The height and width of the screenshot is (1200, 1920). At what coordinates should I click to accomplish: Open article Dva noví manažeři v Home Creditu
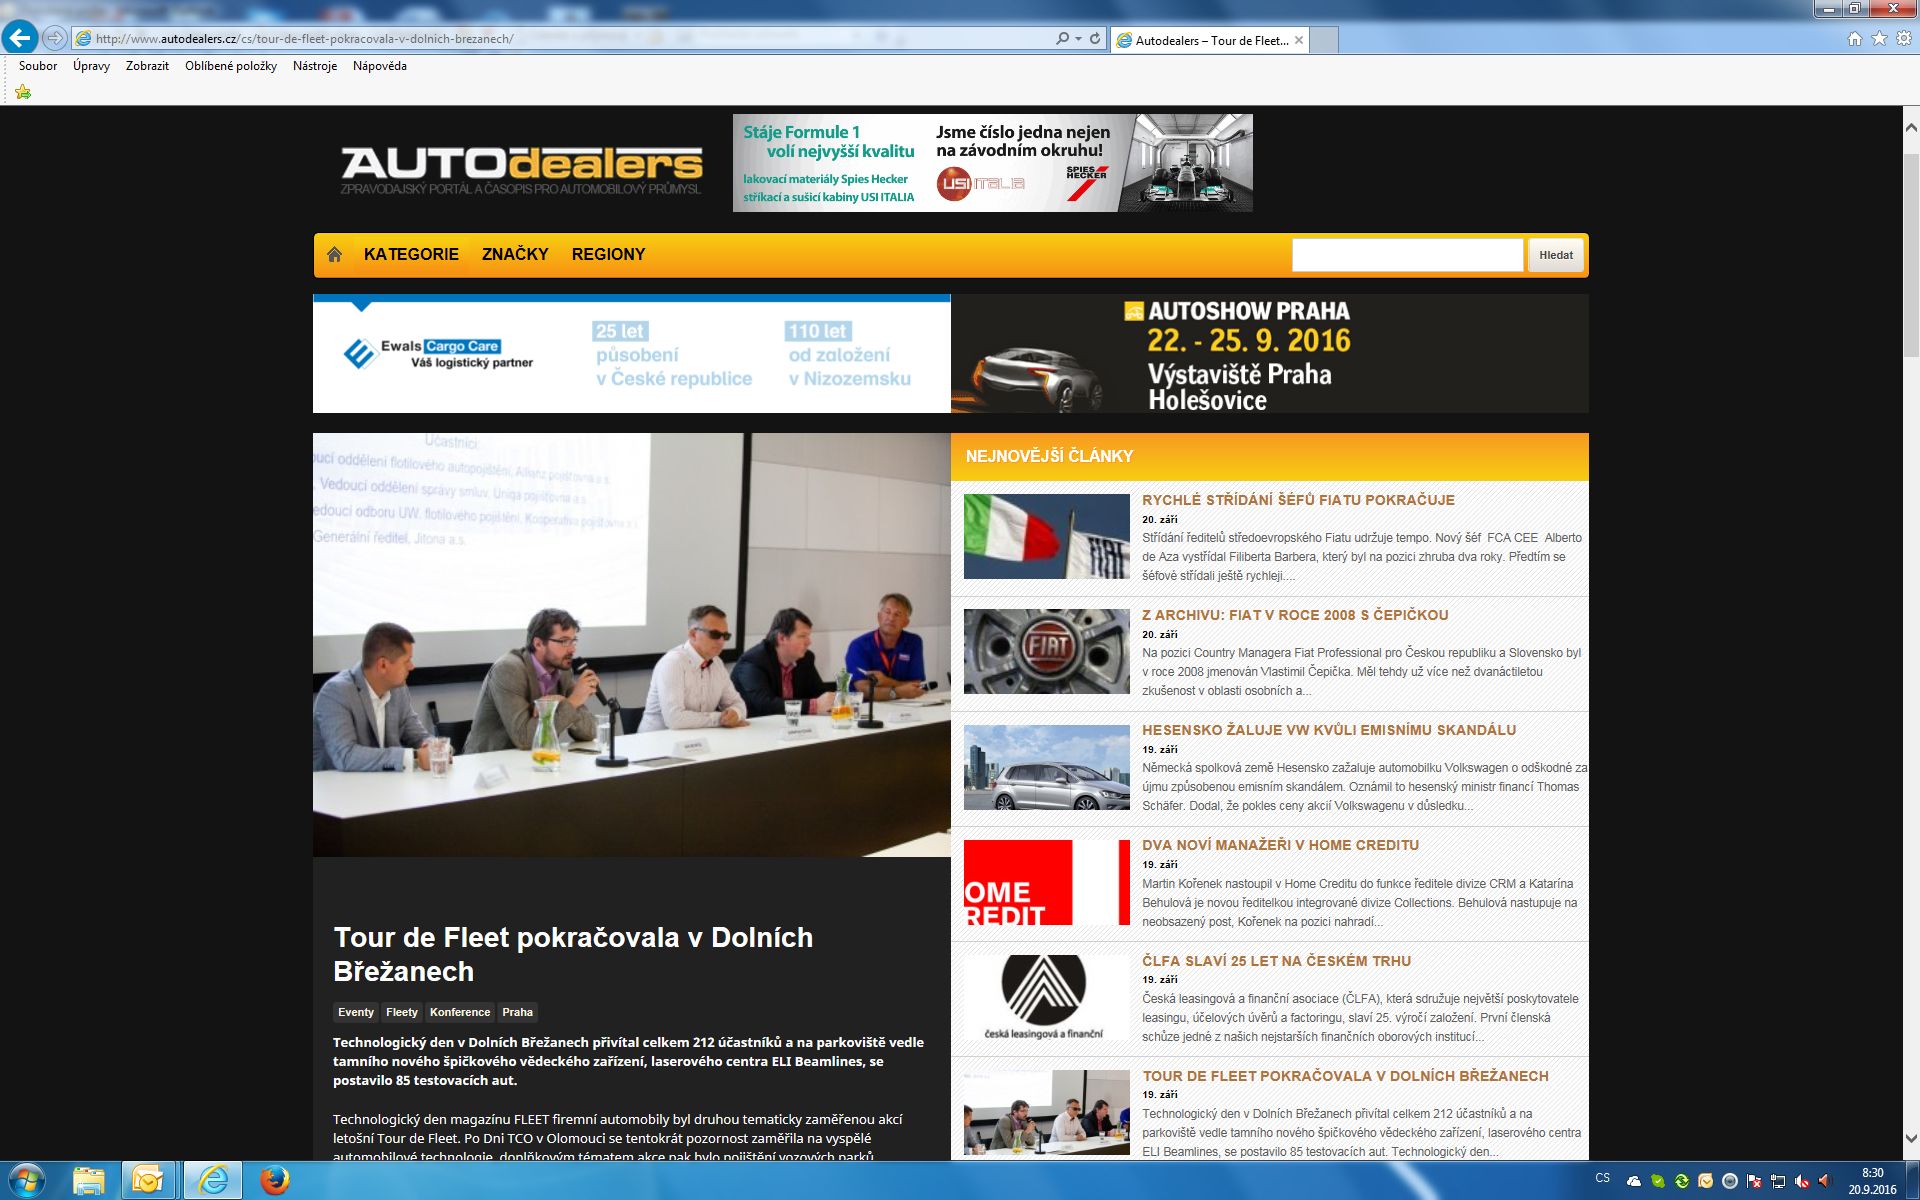(x=1280, y=845)
